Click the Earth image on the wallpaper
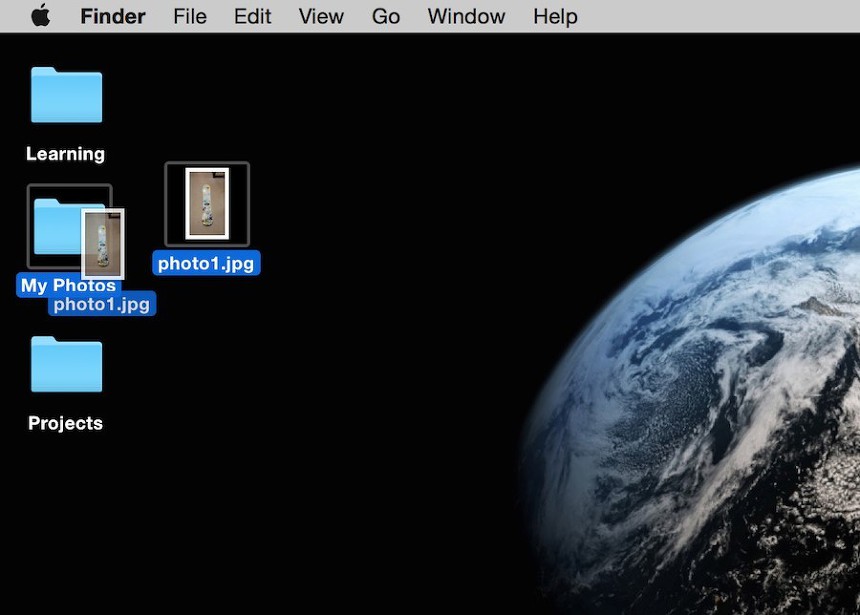This screenshot has width=860, height=615. [720, 400]
